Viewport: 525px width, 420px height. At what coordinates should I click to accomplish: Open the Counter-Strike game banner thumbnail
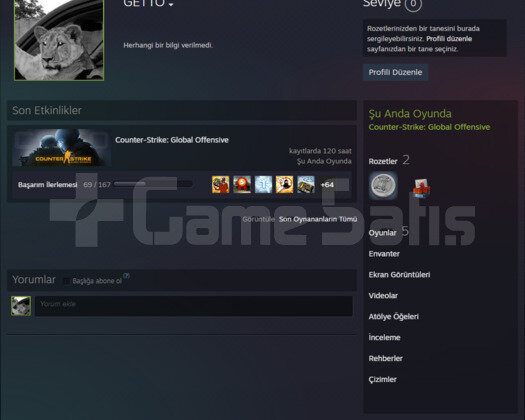pos(62,148)
